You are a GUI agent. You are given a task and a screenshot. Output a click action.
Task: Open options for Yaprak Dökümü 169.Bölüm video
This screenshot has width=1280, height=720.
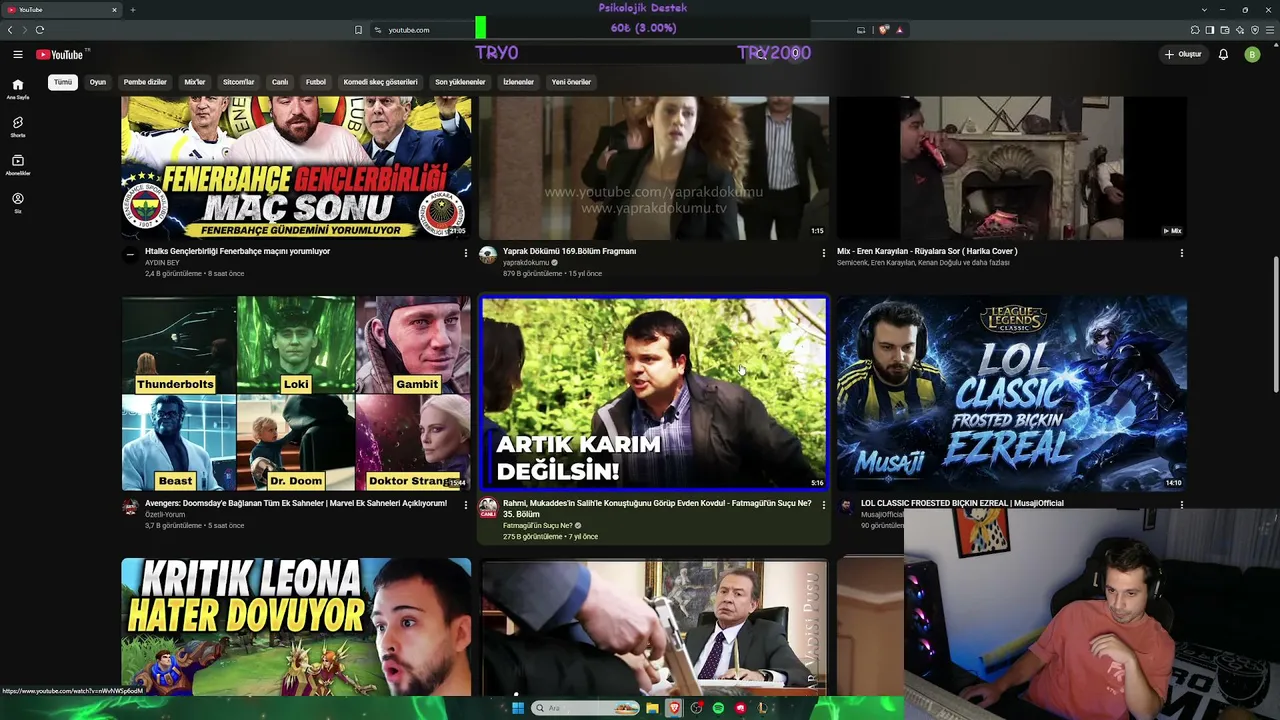coord(823,253)
